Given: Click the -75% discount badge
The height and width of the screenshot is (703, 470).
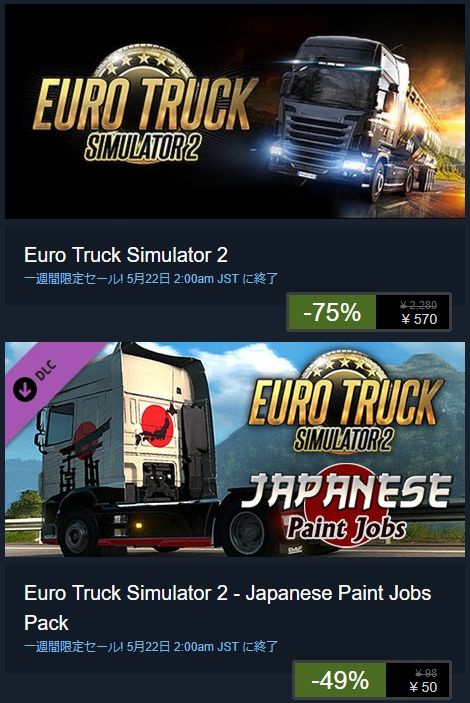Looking at the screenshot, I should click(331, 312).
